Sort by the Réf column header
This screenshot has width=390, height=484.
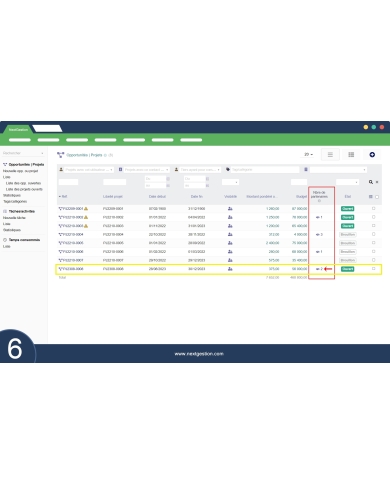[x=63, y=197]
